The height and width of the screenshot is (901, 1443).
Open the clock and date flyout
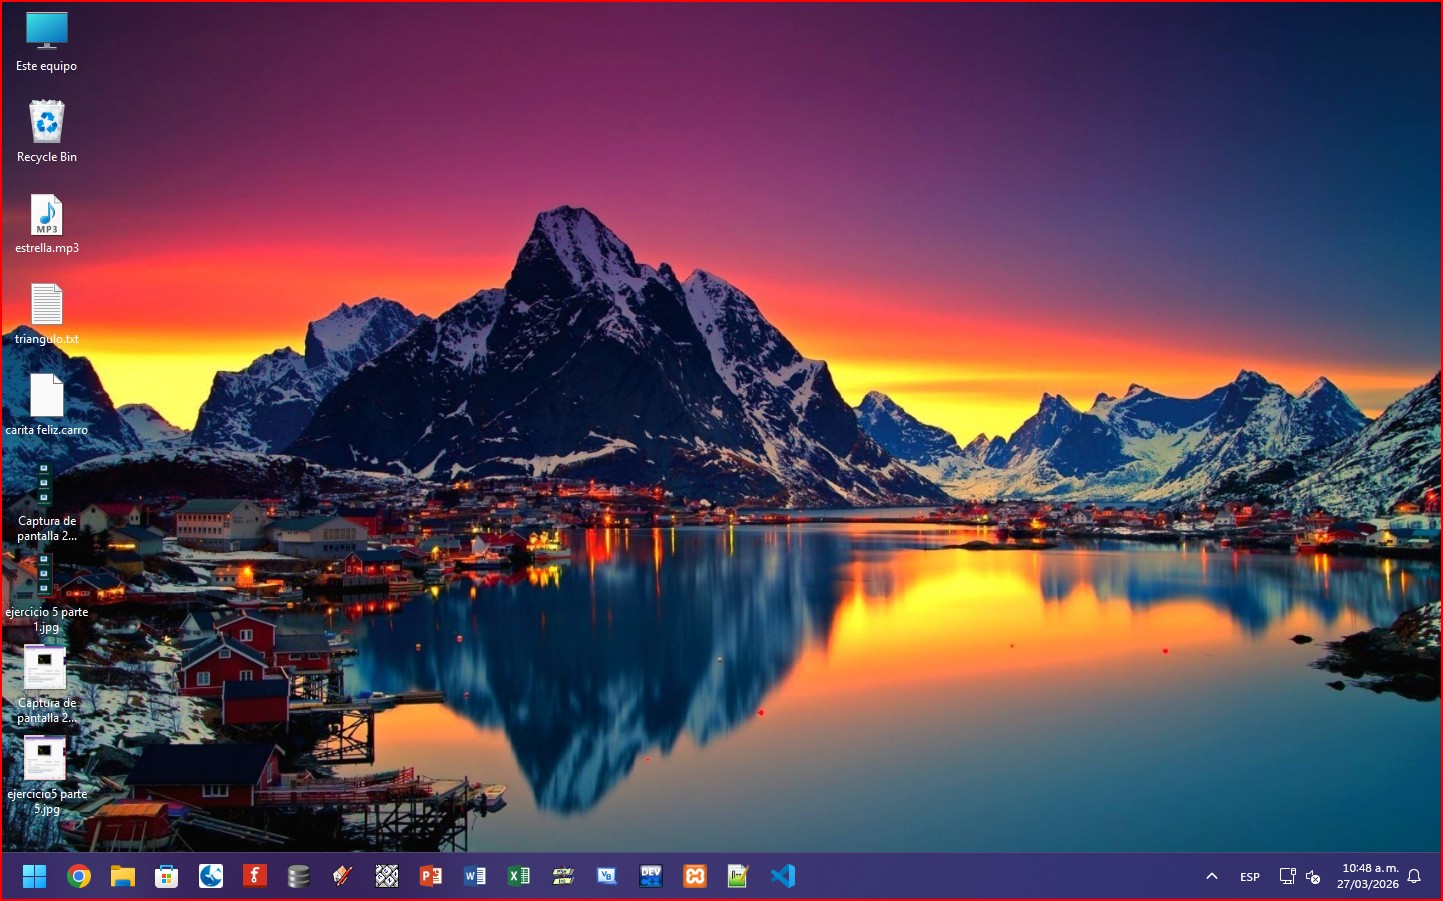pyautogui.click(x=1368, y=877)
